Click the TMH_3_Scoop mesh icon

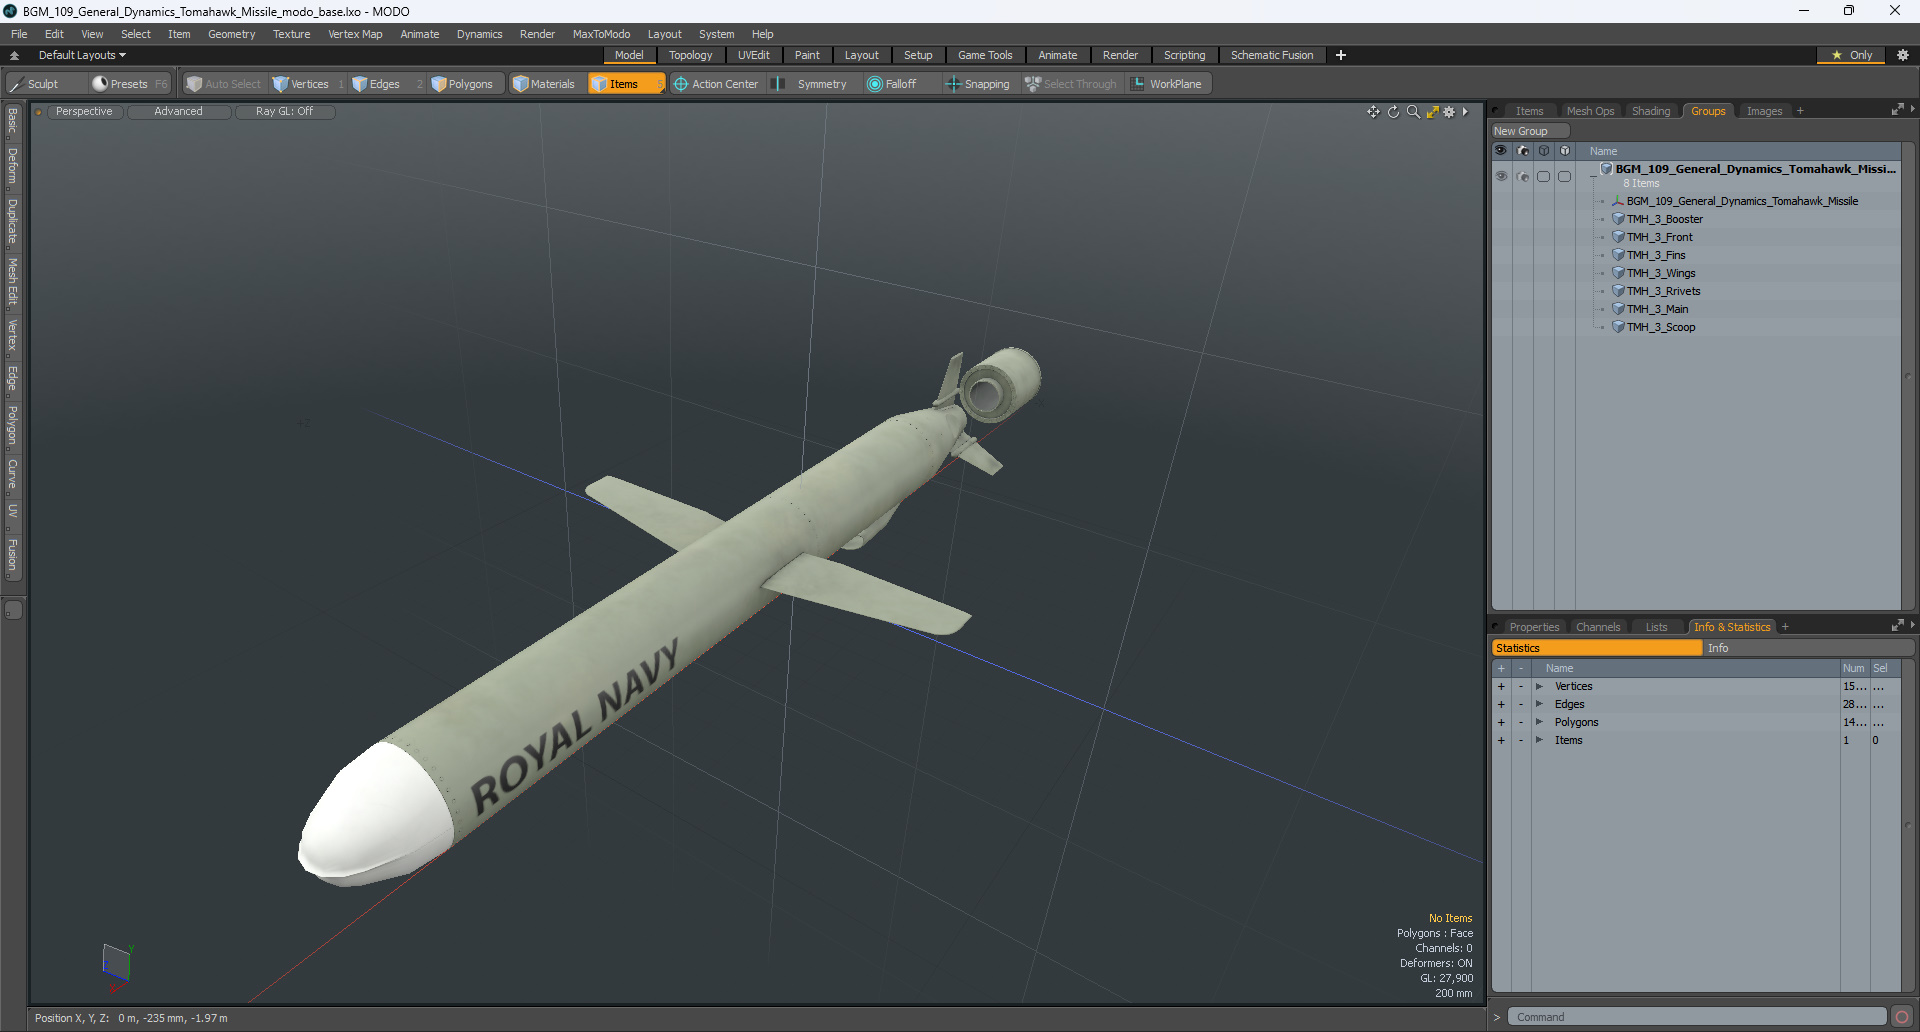pos(1618,327)
